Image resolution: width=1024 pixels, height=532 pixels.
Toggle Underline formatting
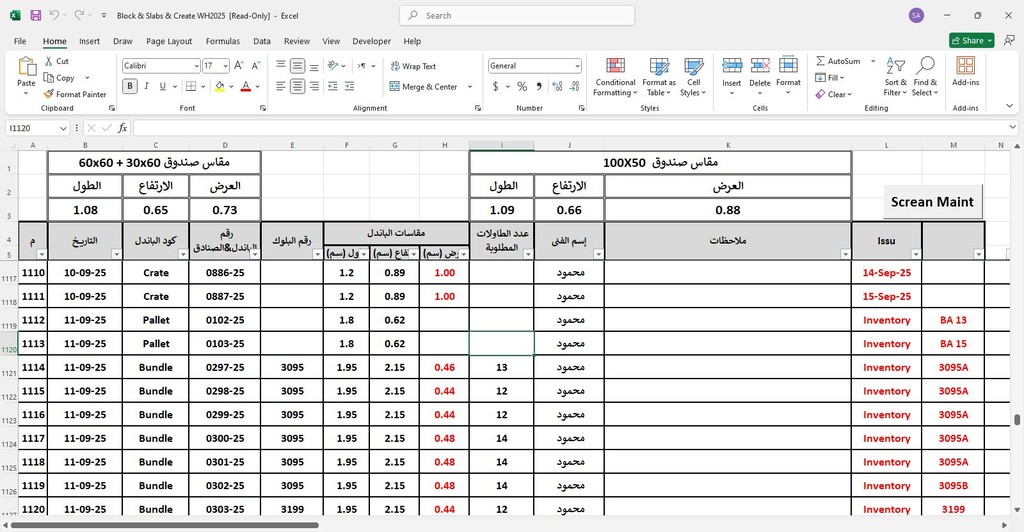click(x=163, y=86)
